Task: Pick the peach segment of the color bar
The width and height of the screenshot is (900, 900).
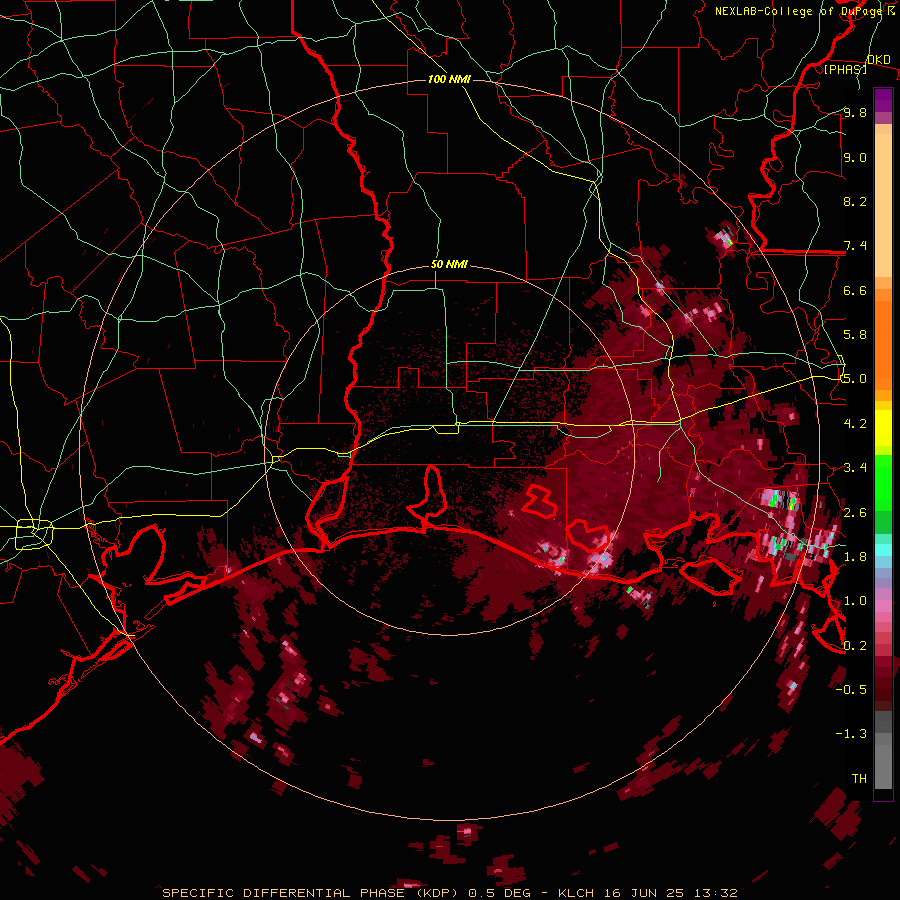Action: [x=883, y=205]
